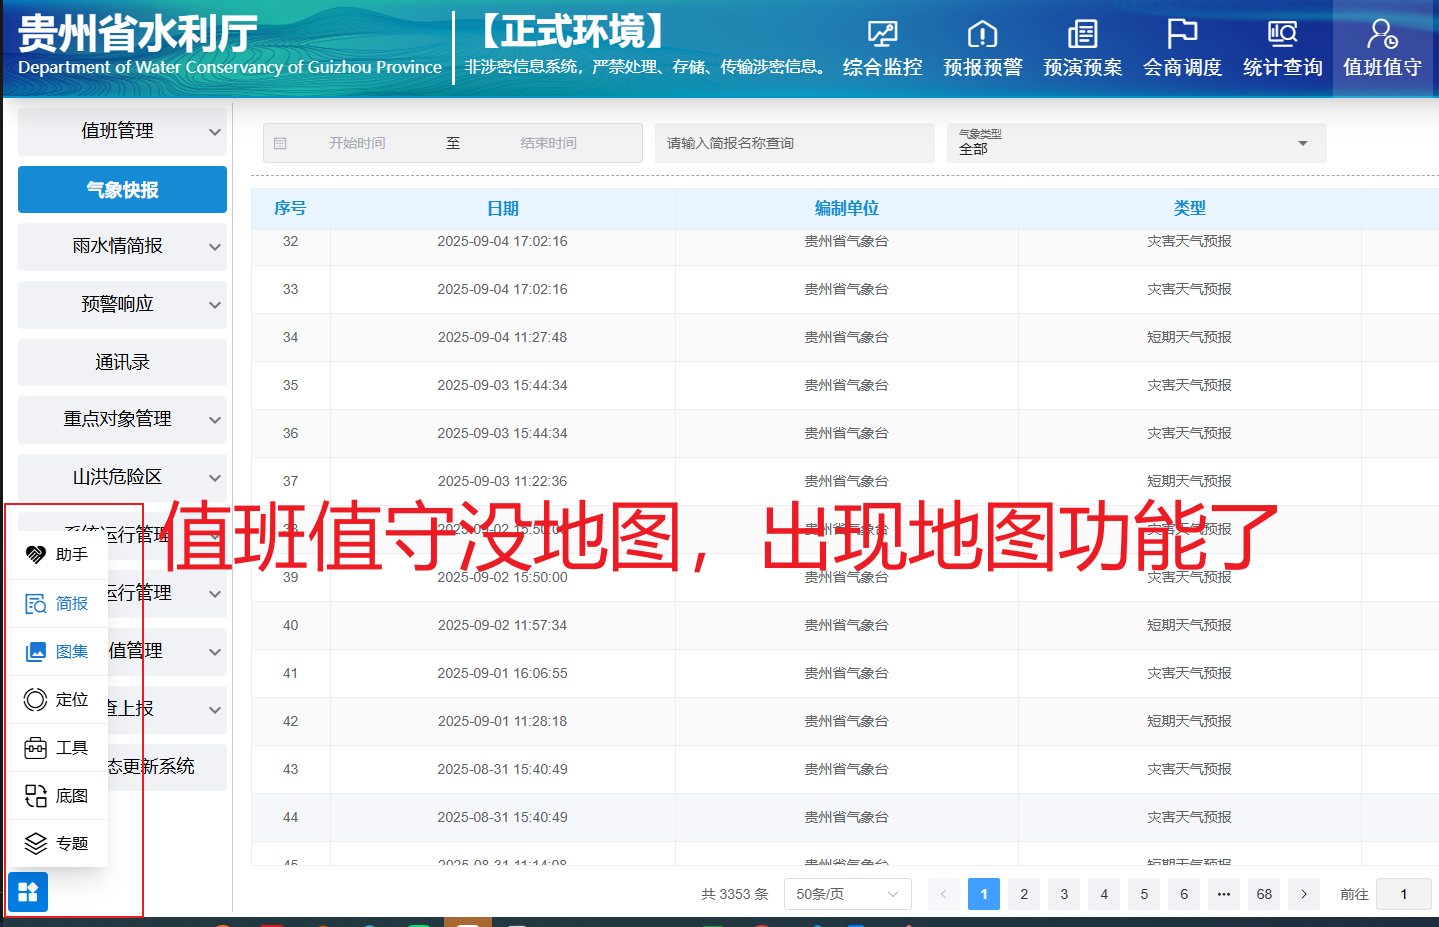Go to page 4
The height and width of the screenshot is (927, 1439).
[1104, 894]
